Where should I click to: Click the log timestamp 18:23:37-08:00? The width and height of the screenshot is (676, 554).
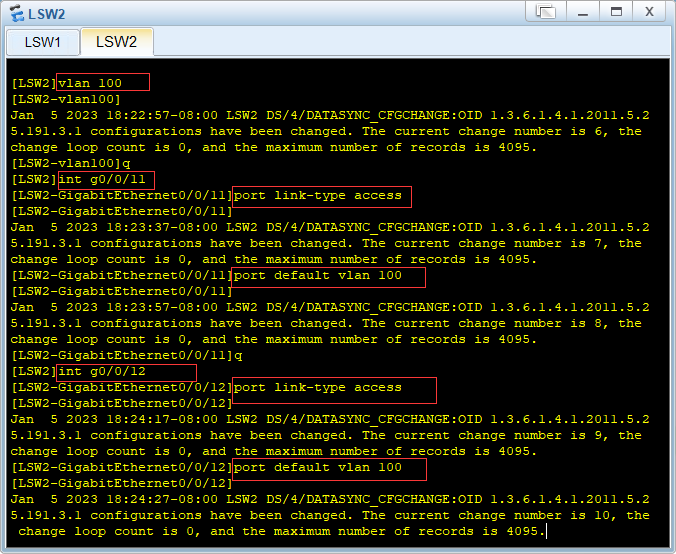tap(162, 227)
